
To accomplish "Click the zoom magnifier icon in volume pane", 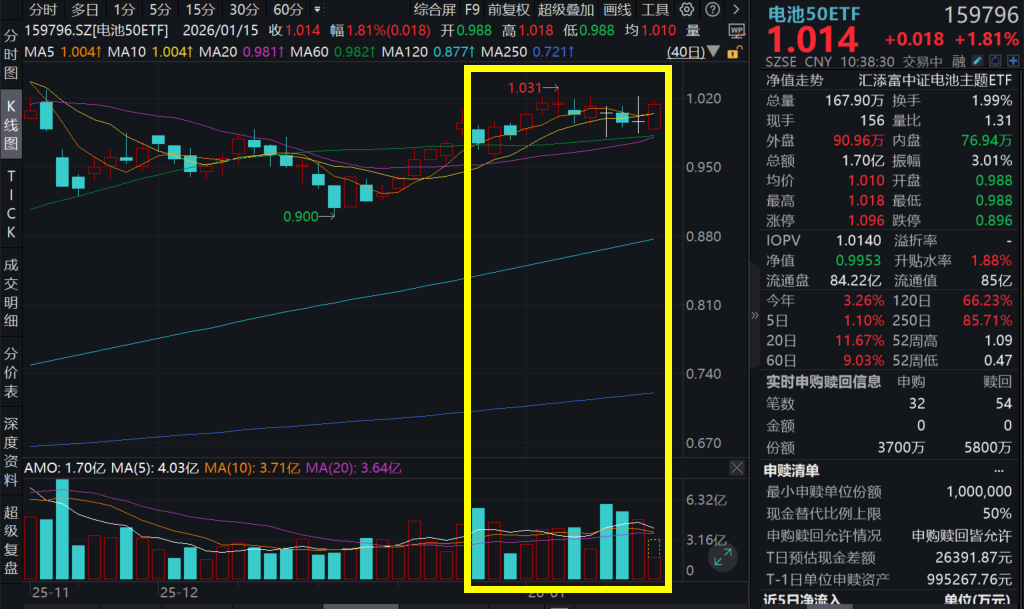I will pyautogui.click(x=722, y=556).
